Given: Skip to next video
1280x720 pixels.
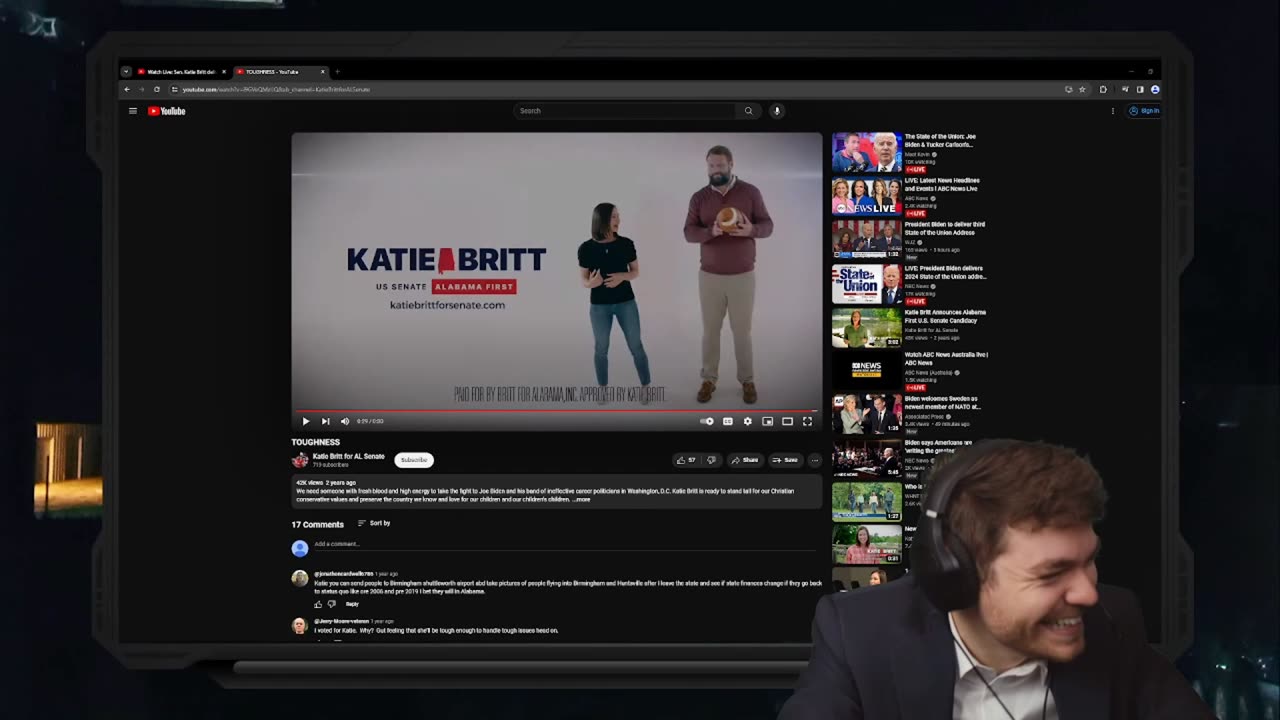Looking at the screenshot, I should pos(325,421).
